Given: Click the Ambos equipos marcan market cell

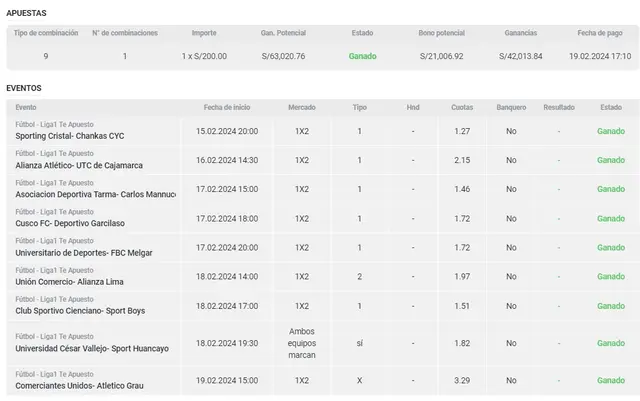Looking at the screenshot, I should pos(301,343).
